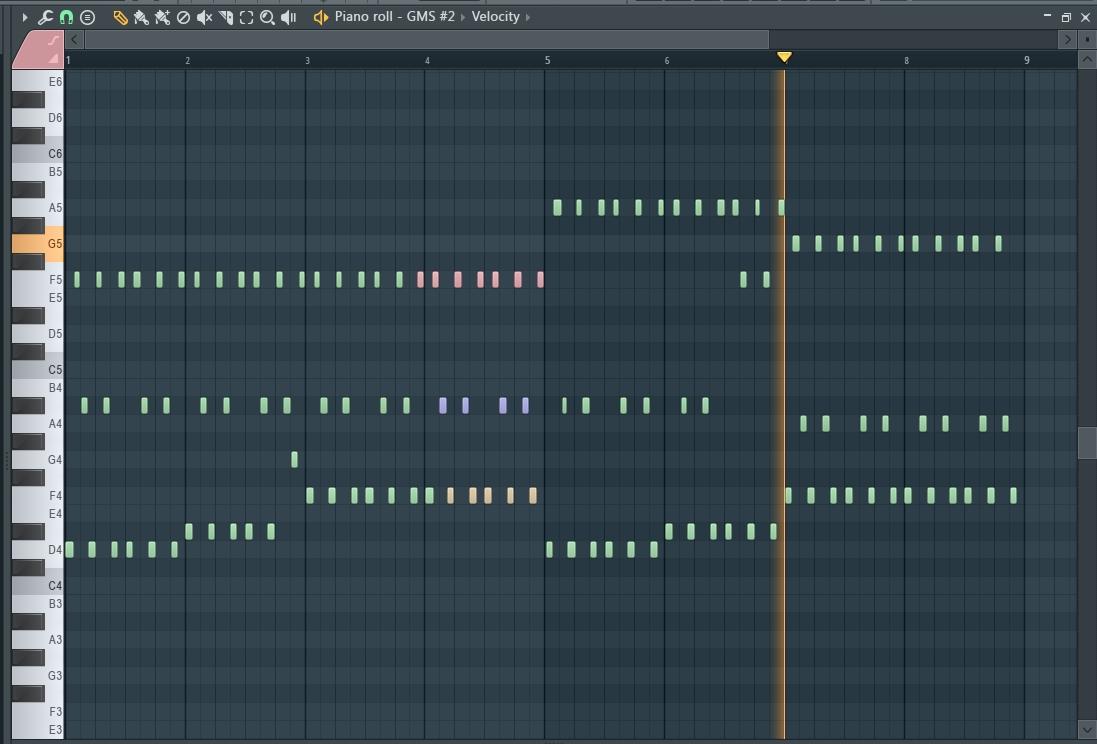
Task: Expand the arrow between GMS #2 and Velocity
Action: [463, 17]
